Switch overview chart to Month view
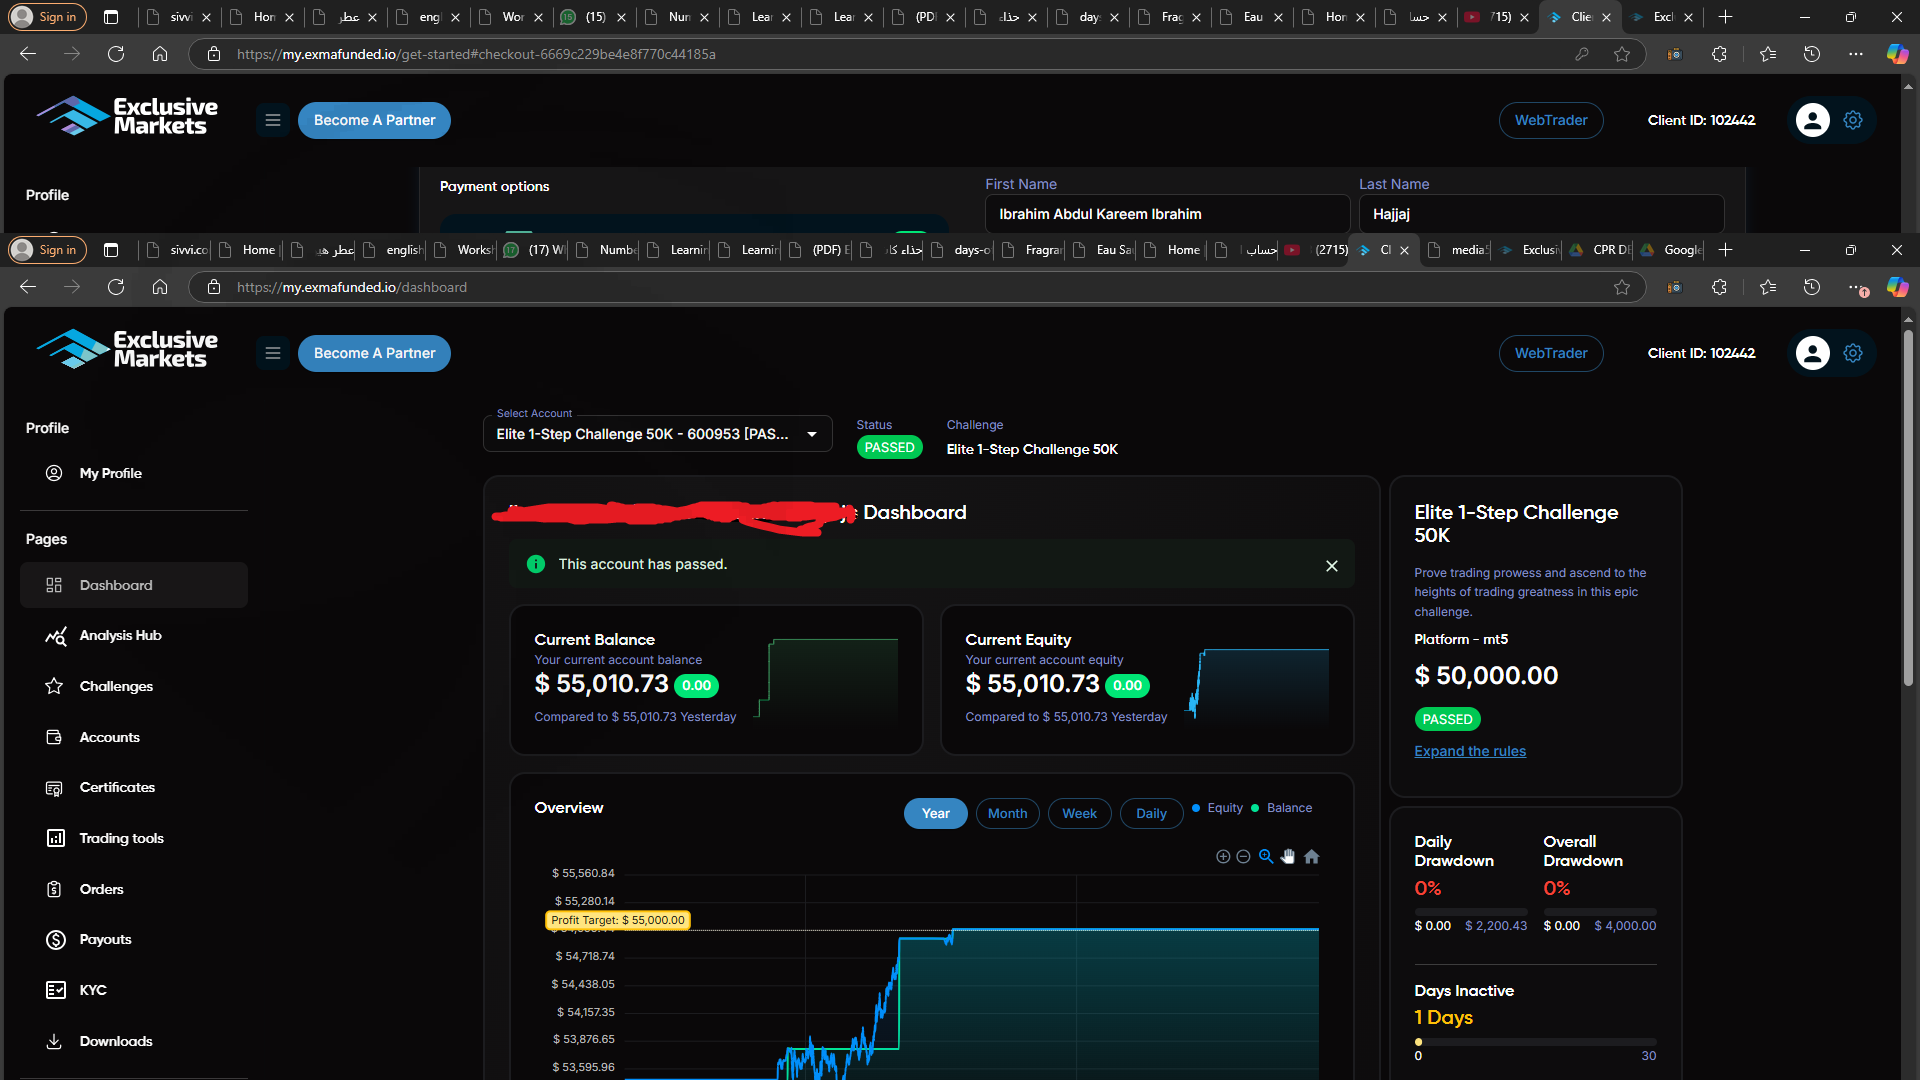Screen dimensions: 1920x1080 pyautogui.click(x=1007, y=814)
